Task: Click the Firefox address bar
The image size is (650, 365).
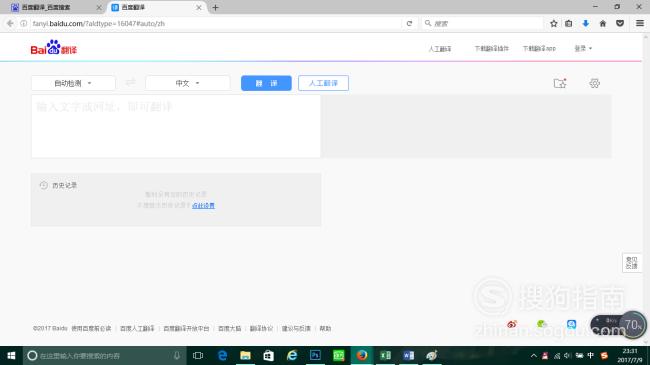Action: point(216,23)
